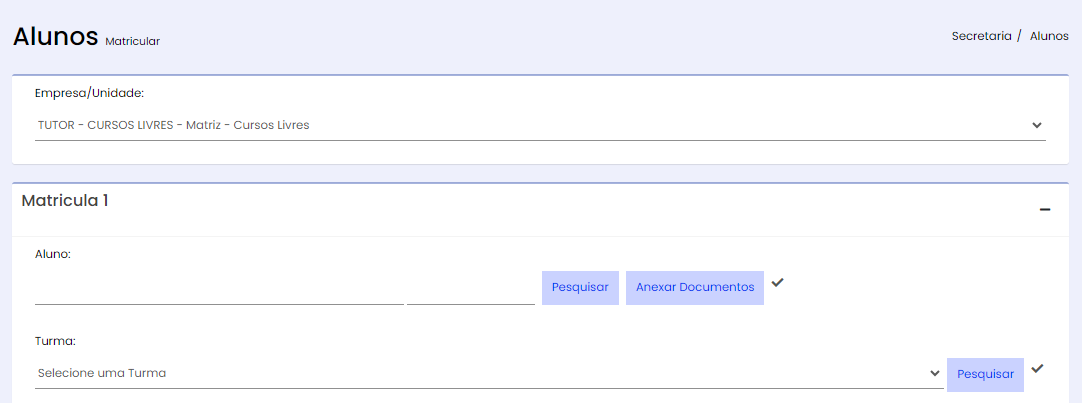The image size is (1082, 403).
Task: Open the Selecione uma Turma dropdown
Action: (489, 373)
